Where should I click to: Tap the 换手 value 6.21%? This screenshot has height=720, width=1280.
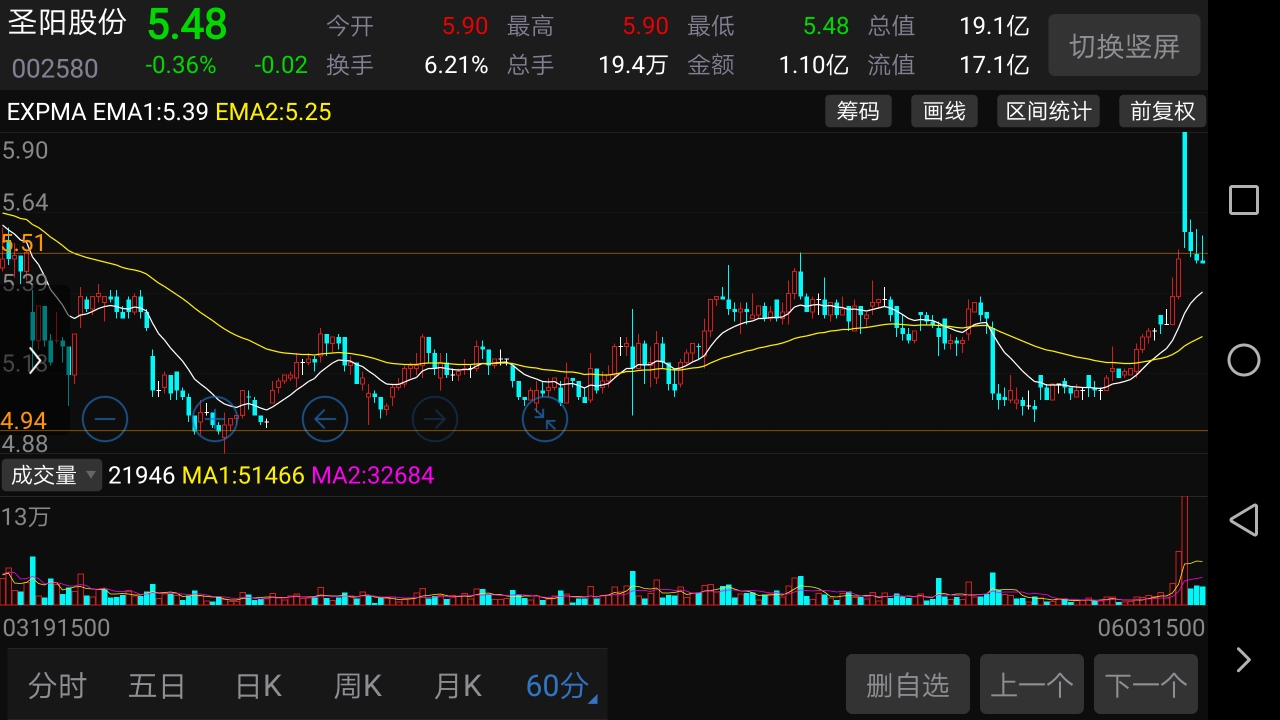(x=456, y=66)
